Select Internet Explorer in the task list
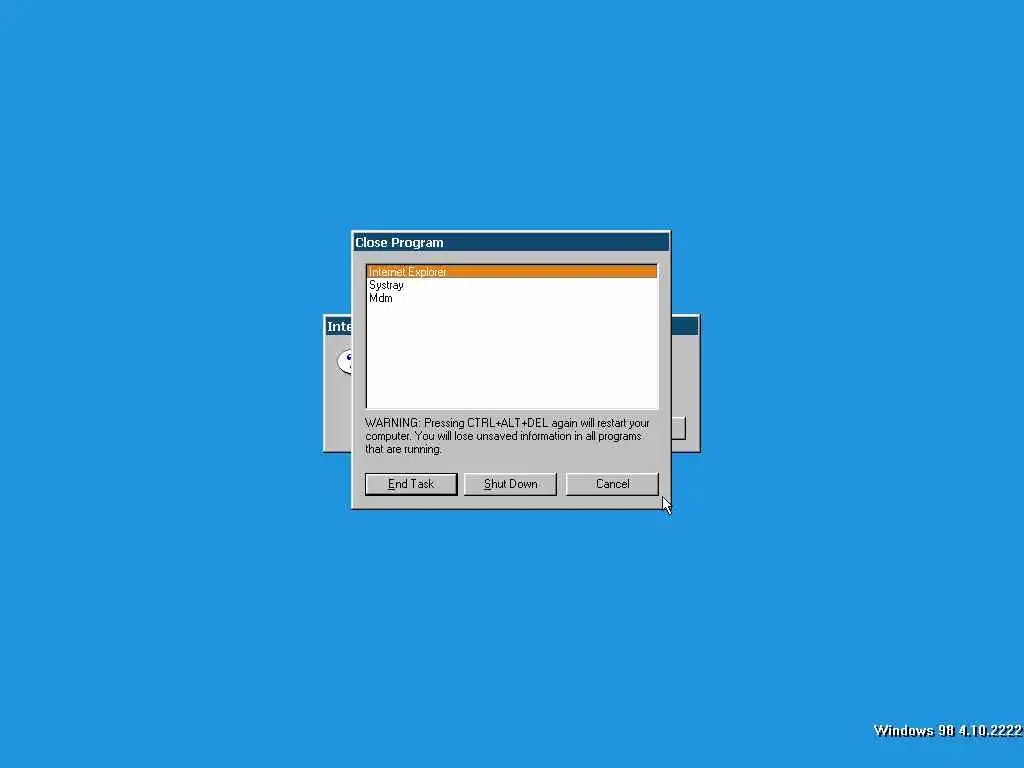This screenshot has height=768, width=1024. click(511, 272)
